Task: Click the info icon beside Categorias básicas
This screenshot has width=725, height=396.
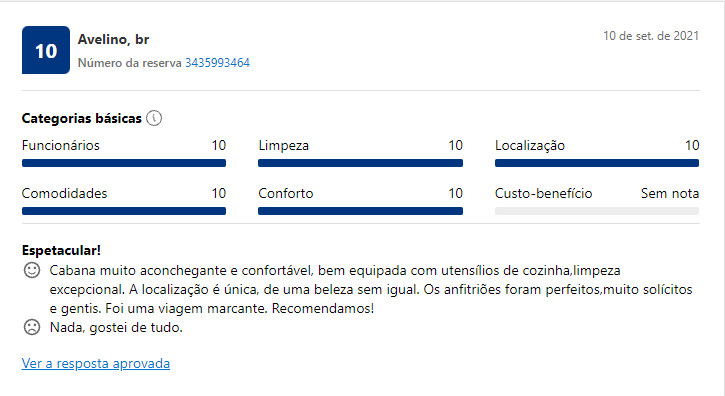Action: pos(154,118)
